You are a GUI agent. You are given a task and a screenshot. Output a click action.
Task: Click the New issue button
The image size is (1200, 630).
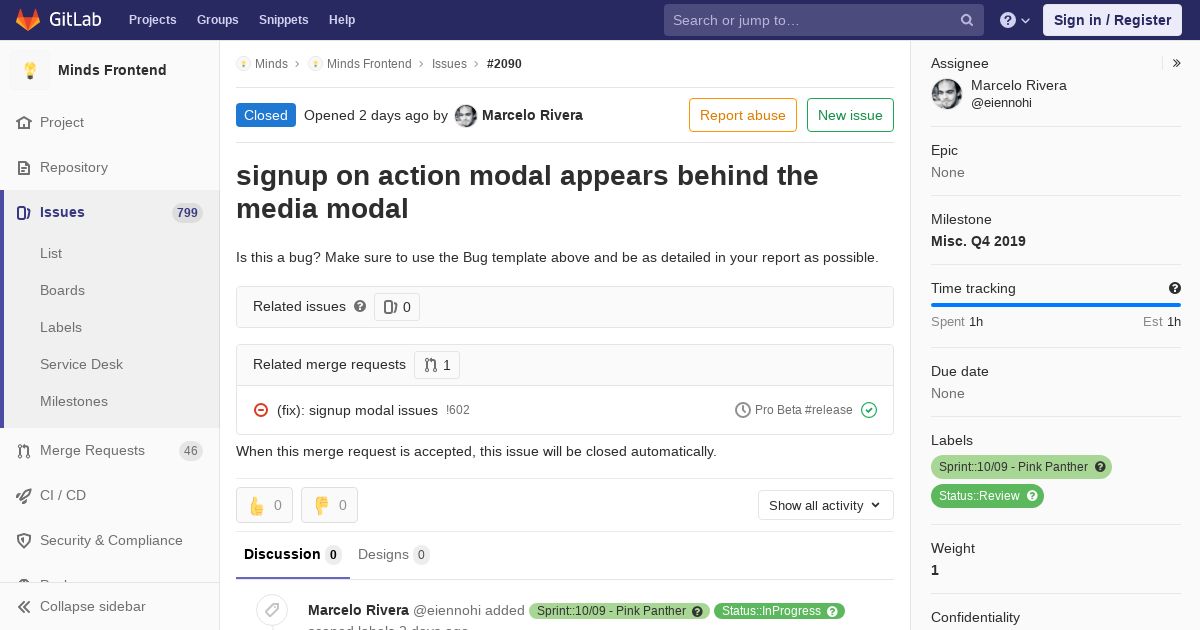click(850, 115)
